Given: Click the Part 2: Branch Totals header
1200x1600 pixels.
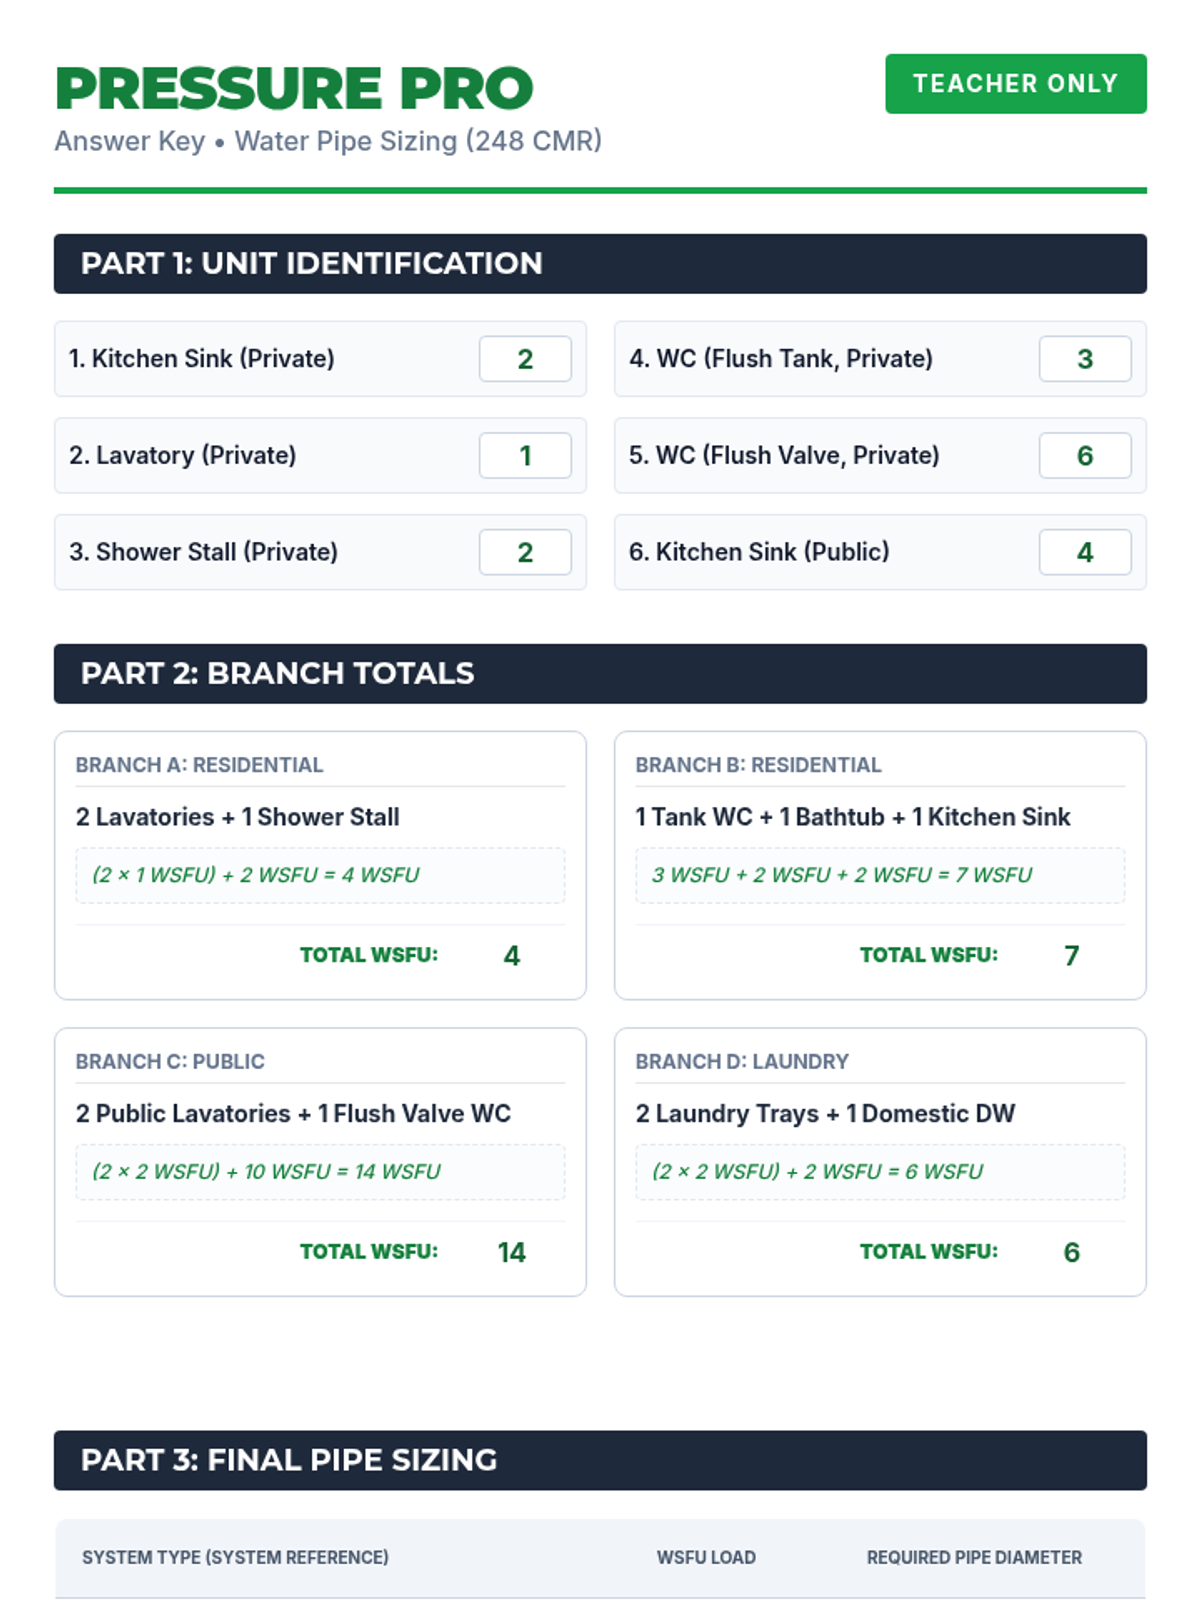Looking at the screenshot, I should point(600,674).
